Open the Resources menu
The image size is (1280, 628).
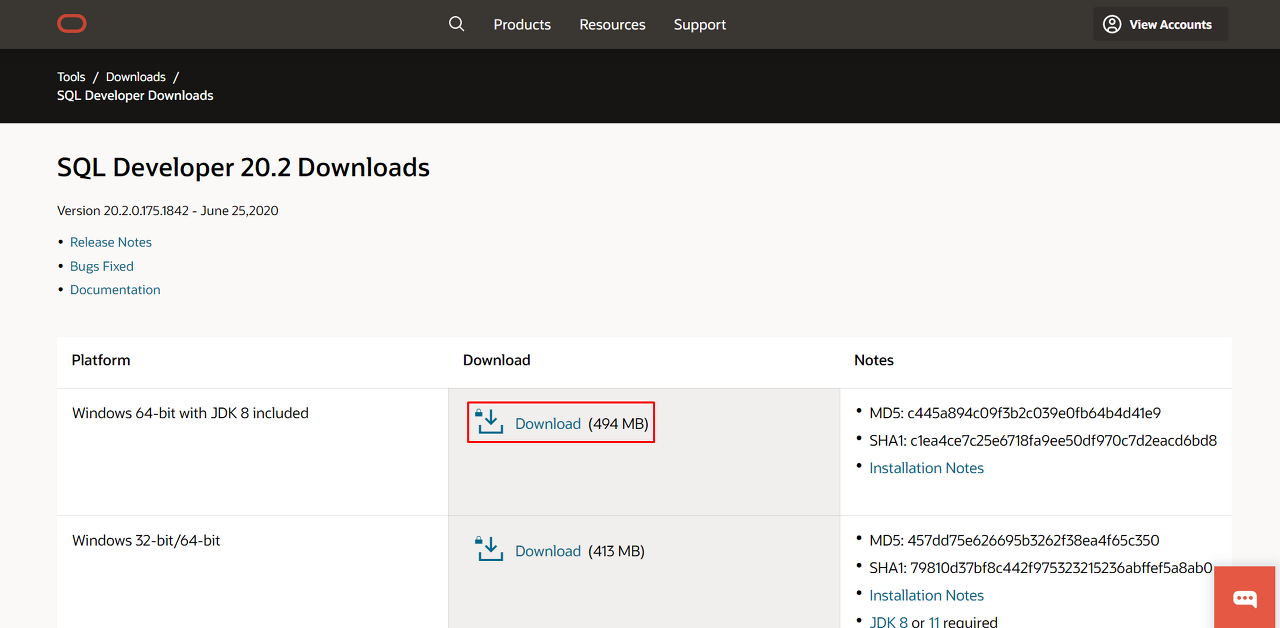[612, 24]
